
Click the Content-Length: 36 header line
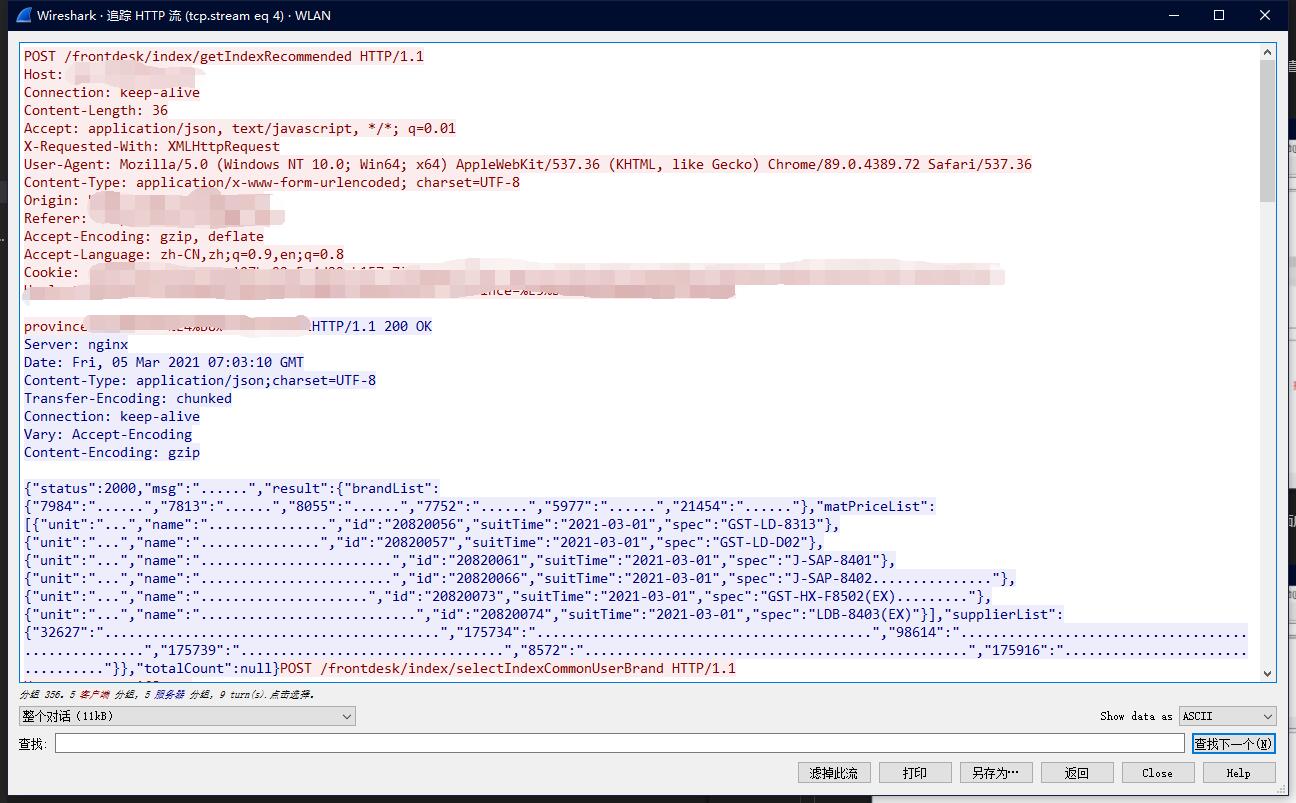tap(96, 110)
